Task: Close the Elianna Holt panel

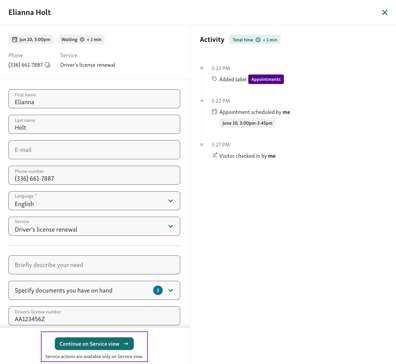Action: coord(384,12)
